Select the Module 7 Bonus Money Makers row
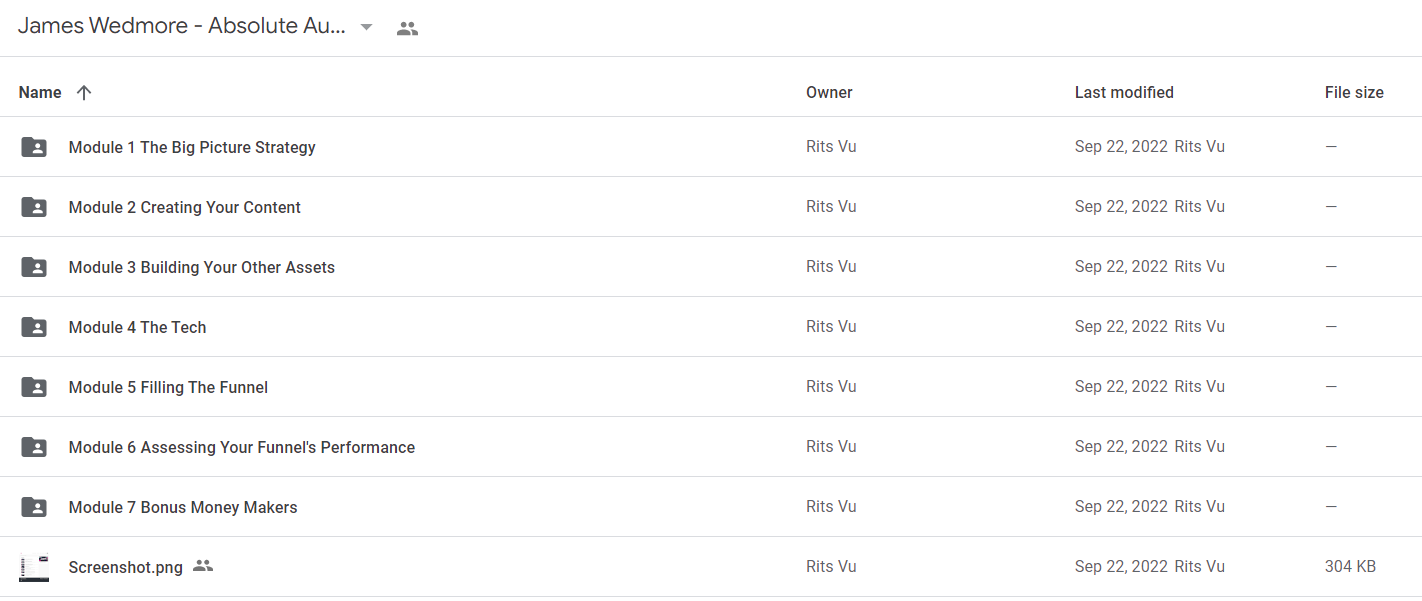 (711, 507)
